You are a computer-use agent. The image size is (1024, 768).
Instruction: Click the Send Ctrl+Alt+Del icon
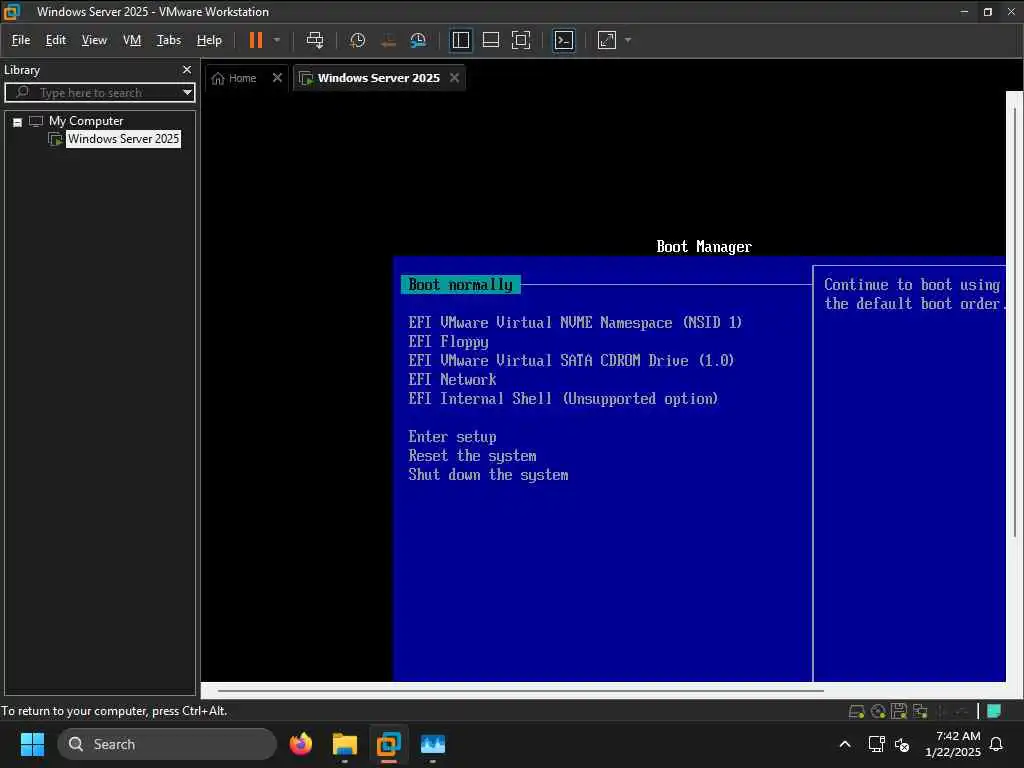(x=315, y=40)
